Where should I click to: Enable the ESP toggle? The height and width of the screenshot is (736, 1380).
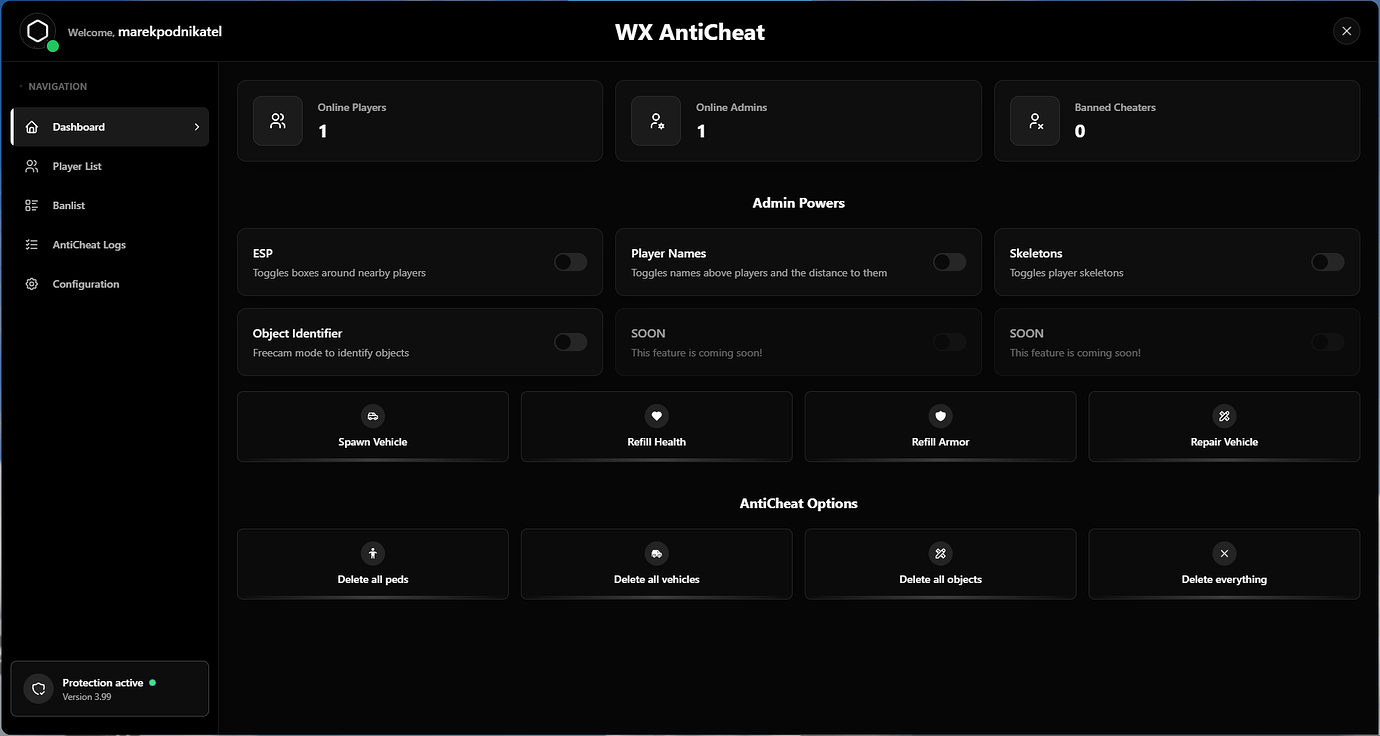pyautogui.click(x=570, y=261)
